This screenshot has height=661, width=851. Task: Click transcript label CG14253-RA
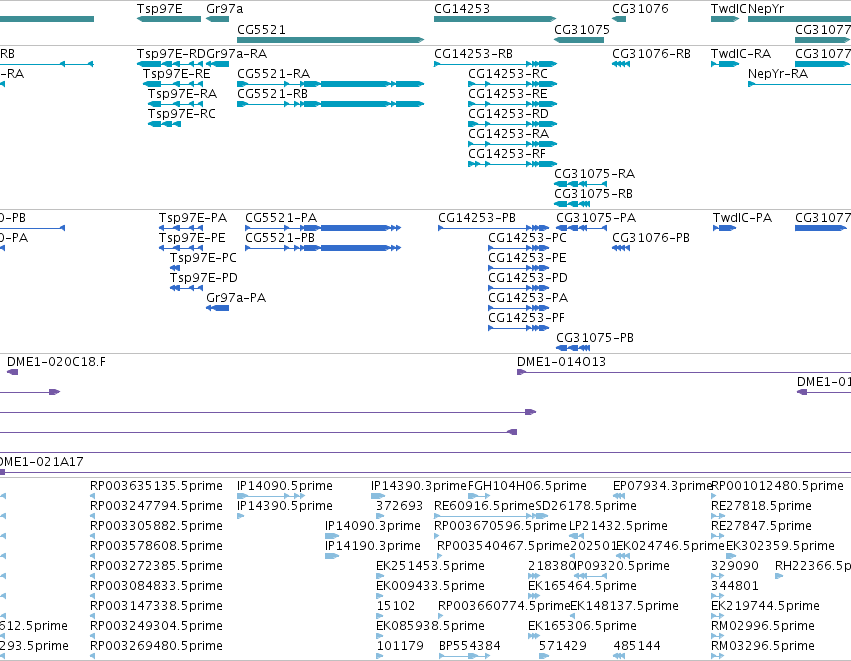(x=509, y=134)
